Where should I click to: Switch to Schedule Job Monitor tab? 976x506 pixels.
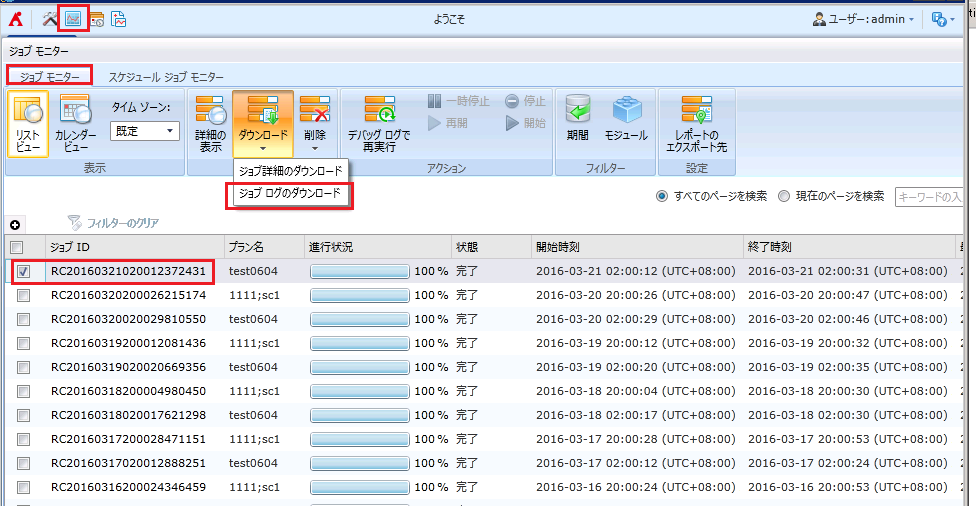pos(166,77)
